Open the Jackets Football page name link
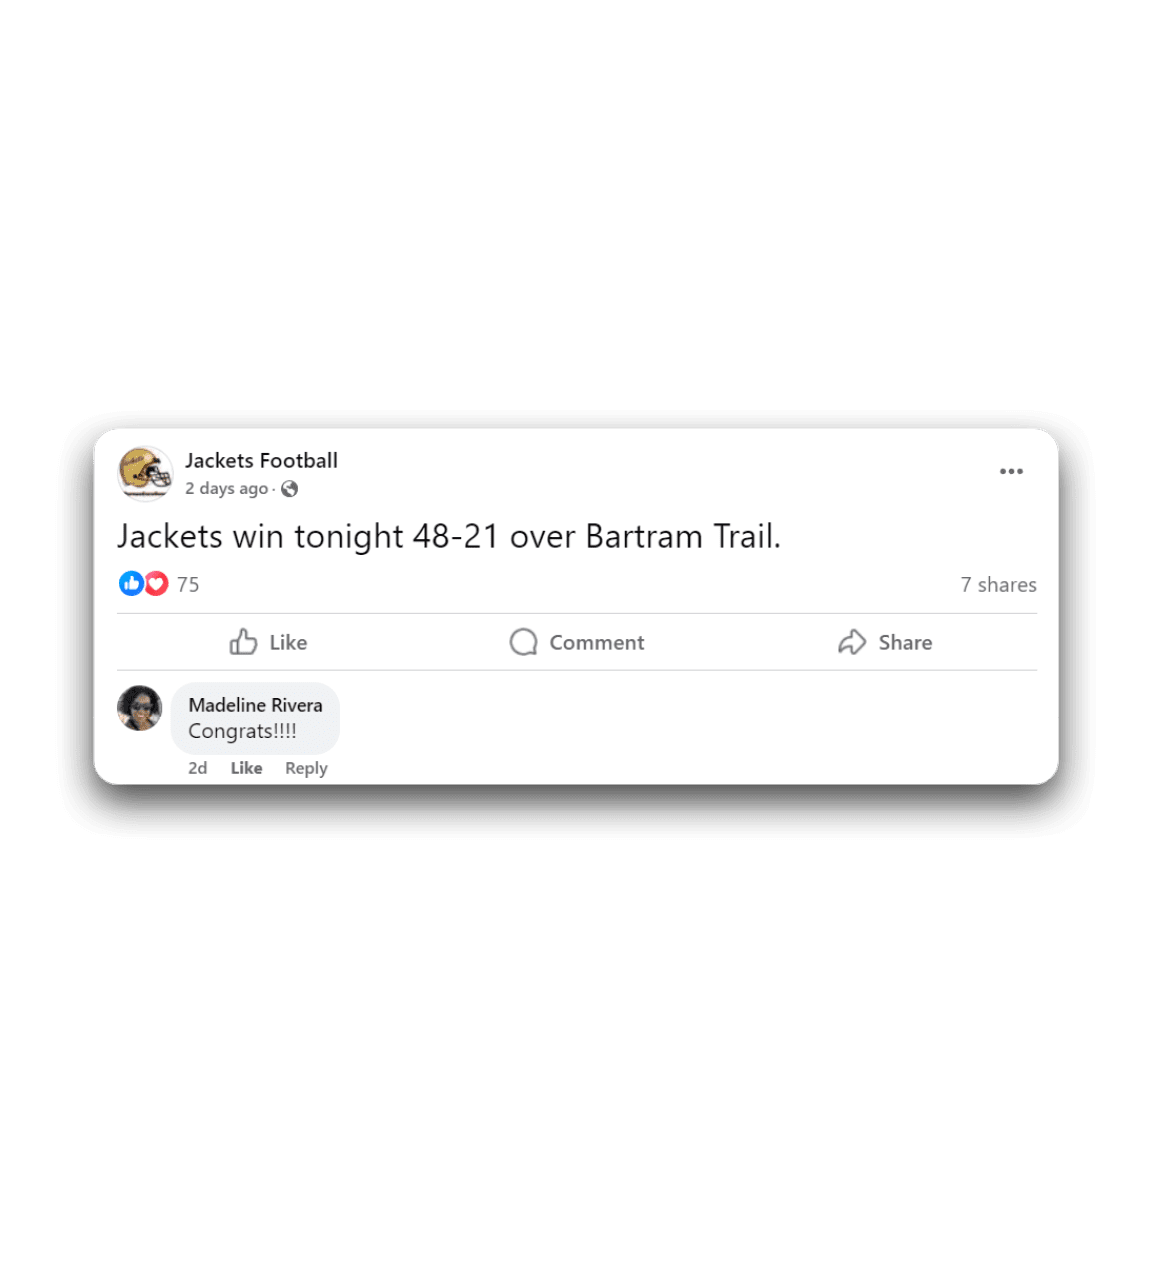The width and height of the screenshot is (1153, 1288). tap(261, 461)
